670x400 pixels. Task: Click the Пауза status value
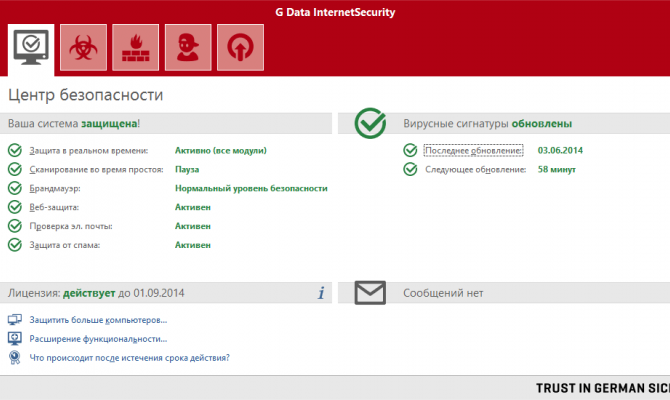187,170
